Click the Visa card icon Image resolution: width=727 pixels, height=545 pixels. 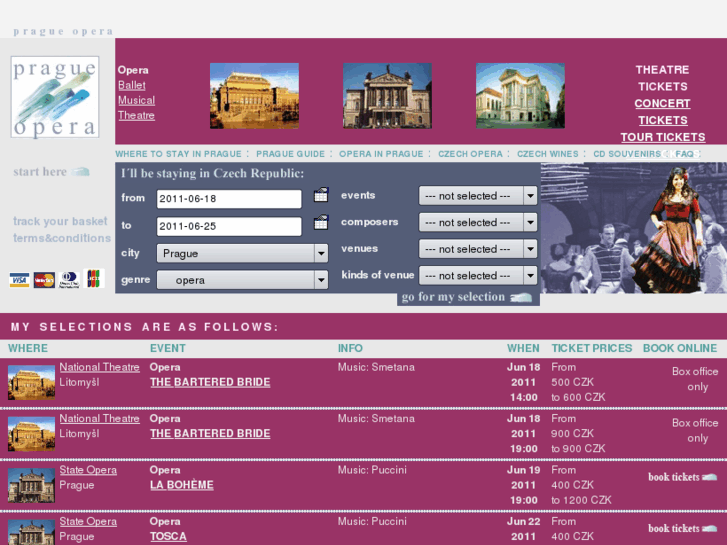click(x=19, y=280)
